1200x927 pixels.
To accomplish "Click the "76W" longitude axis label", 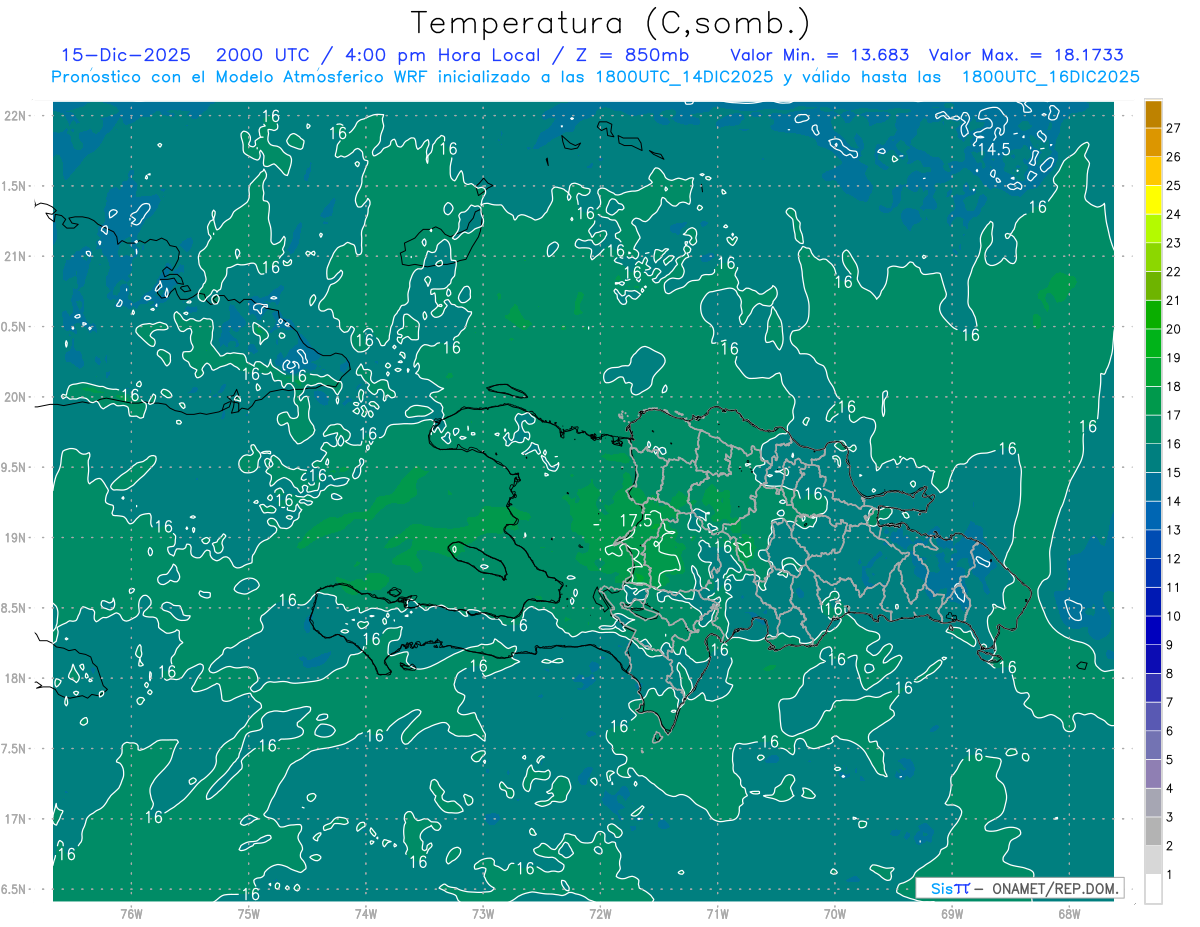I will coord(131,914).
